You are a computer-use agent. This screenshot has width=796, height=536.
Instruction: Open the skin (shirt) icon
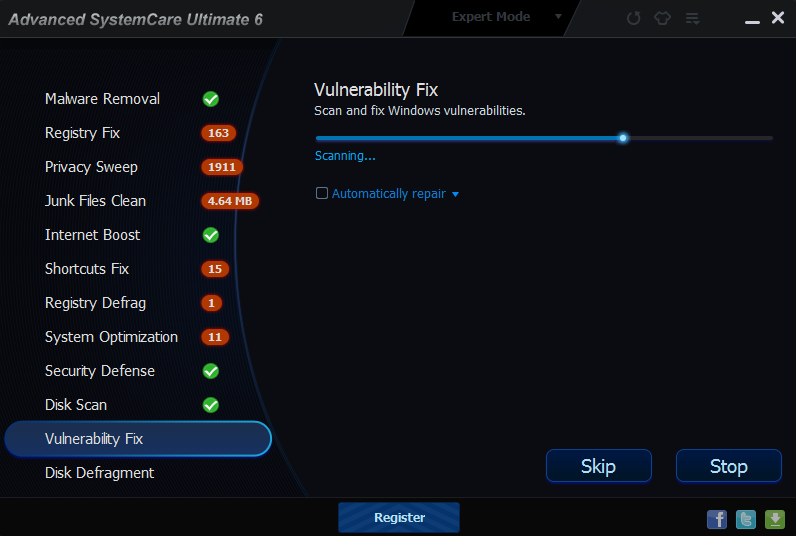click(x=662, y=18)
